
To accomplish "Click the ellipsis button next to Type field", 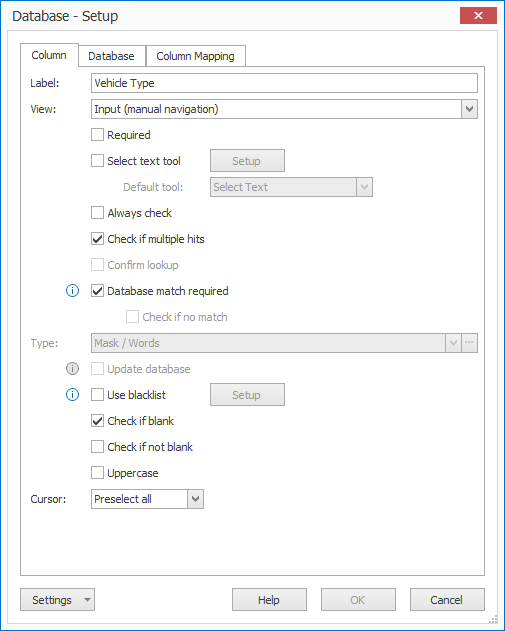I will [x=470, y=343].
